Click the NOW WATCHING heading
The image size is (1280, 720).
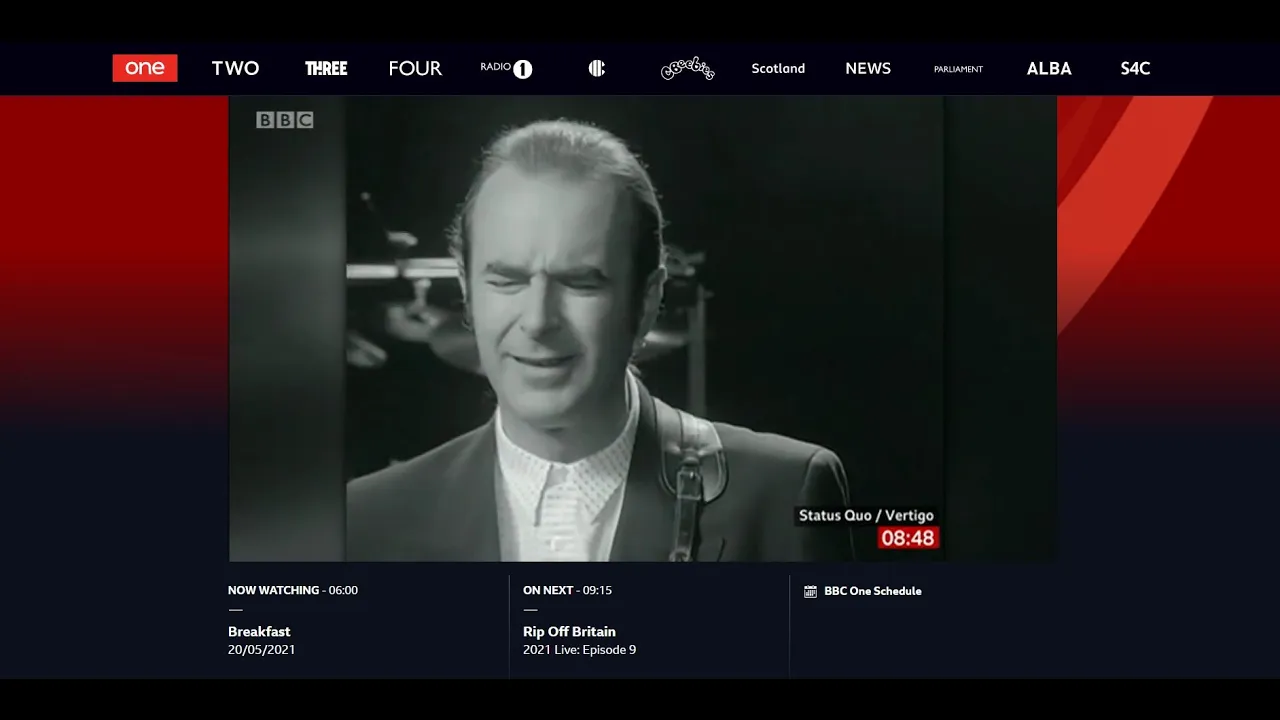273,590
